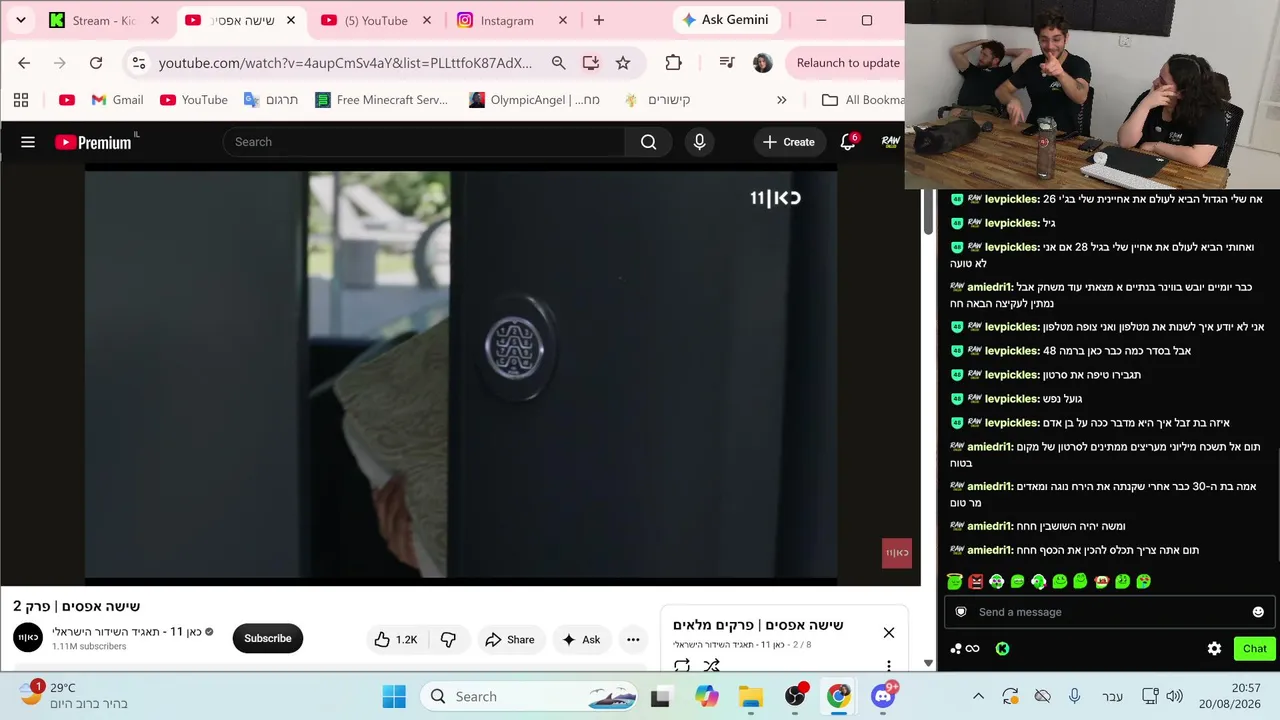The width and height of the screenshot is (1280, 720).
Task: Open Windows Start menu
Action: point(394,696)
